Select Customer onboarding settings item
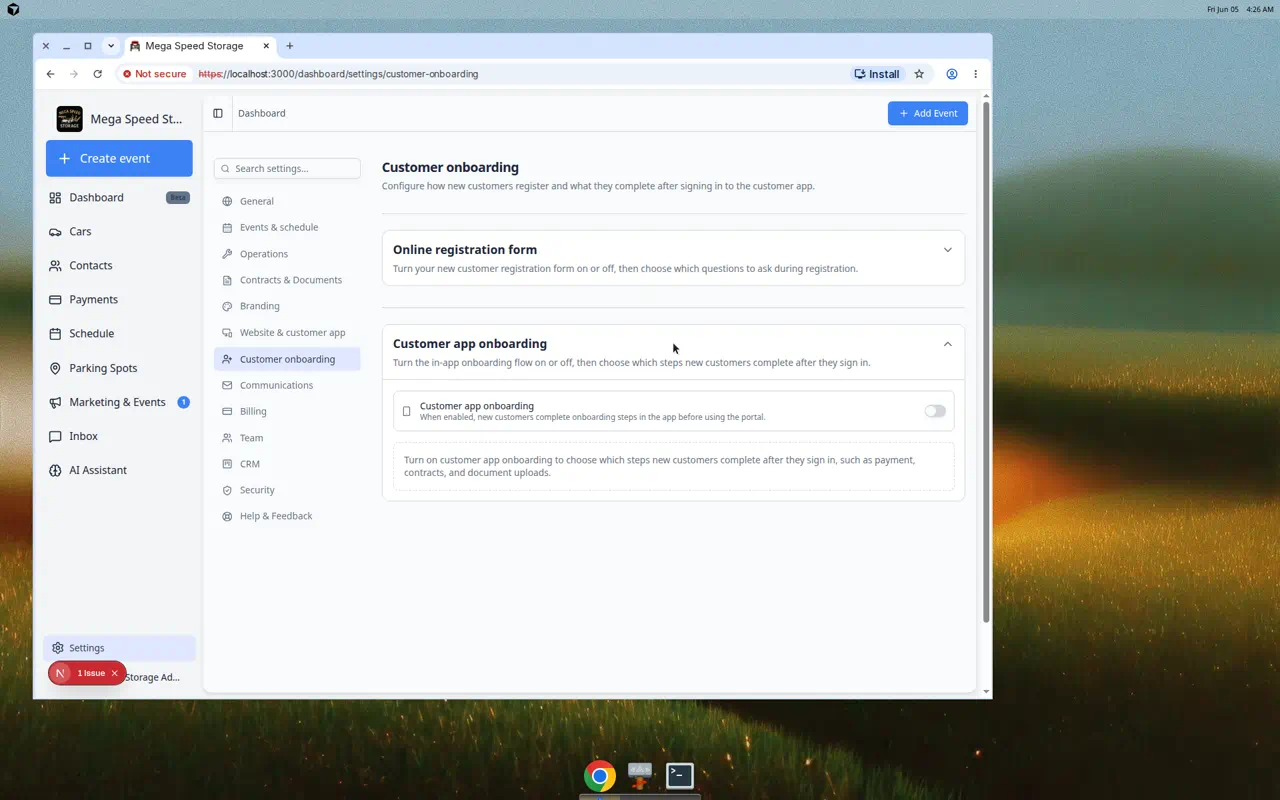This screenshot has width=1280, height=800. coord(287,359)
